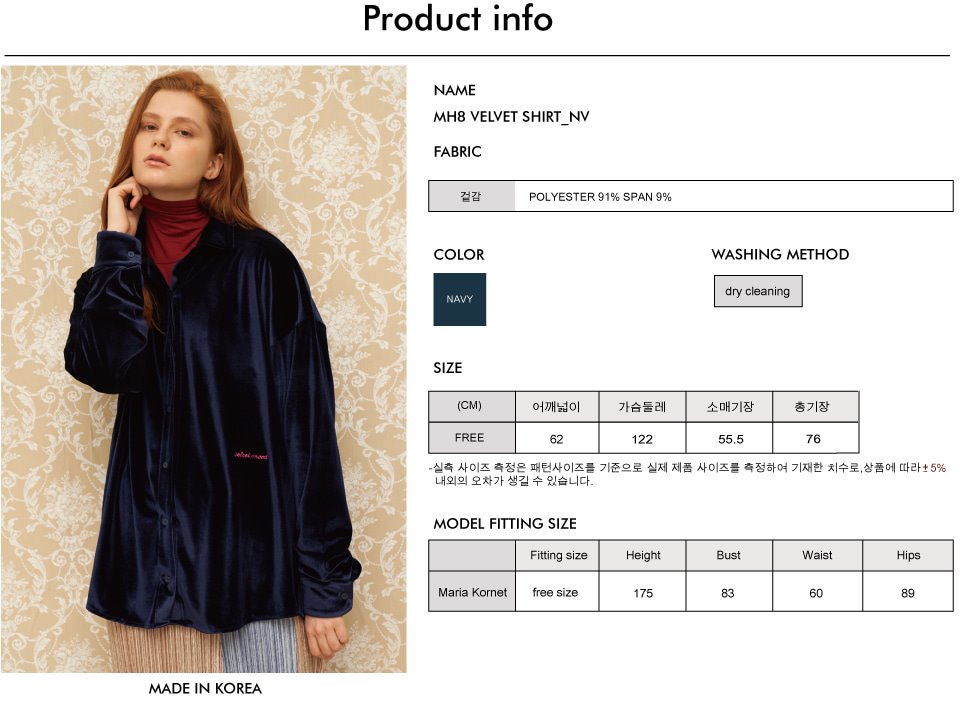This screenshot has height=705, width=960.
Task: Click the 소매기장 column header
Action: pyautogui.click(x=729, y=407)
